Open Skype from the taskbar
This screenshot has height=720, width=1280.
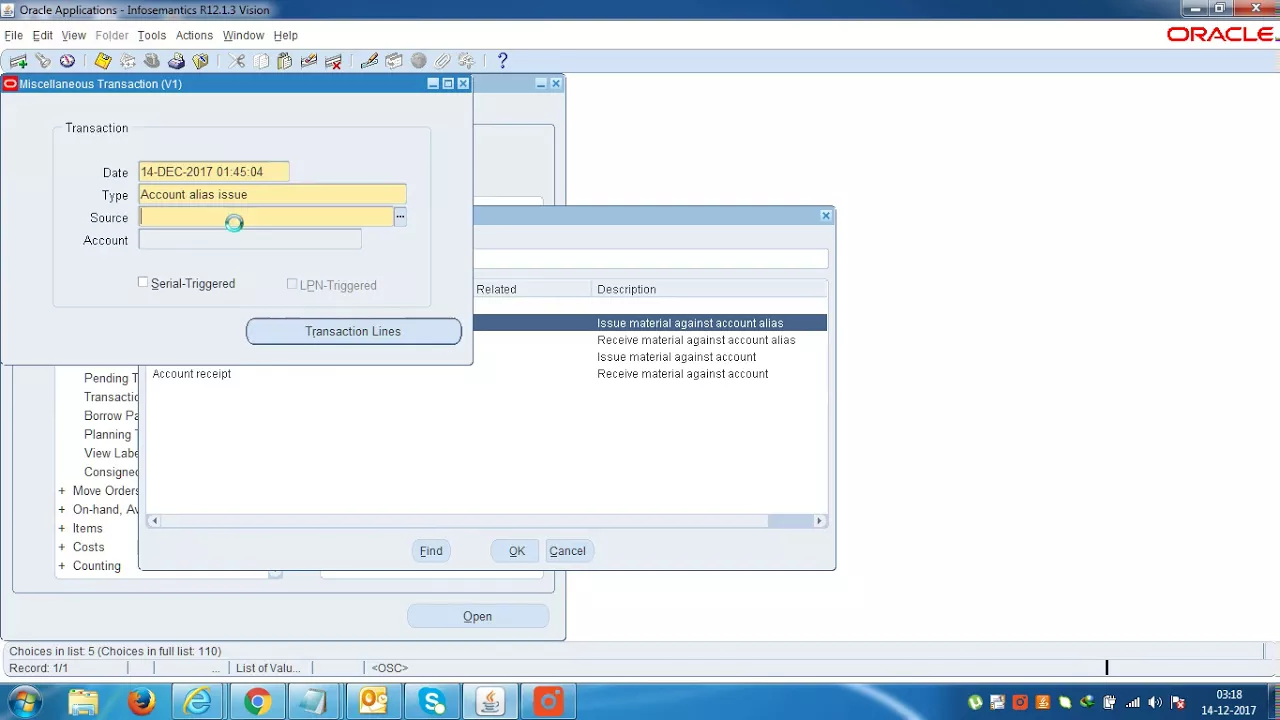tap(433, 702)
